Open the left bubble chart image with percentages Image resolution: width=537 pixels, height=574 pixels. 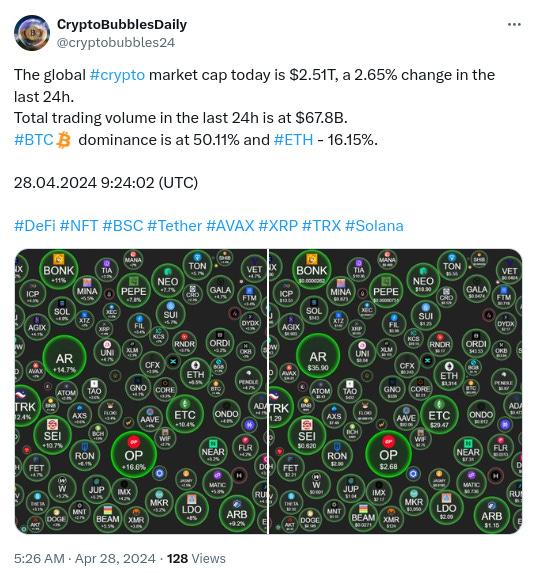click(x=141, y=391)
